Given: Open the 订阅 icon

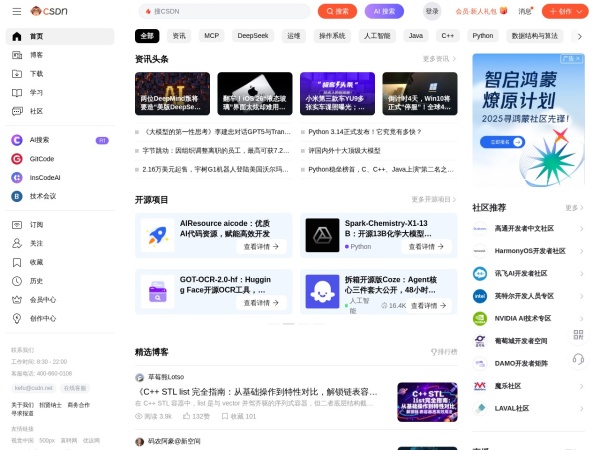Looking at the screenshot, I should [17, 225].
